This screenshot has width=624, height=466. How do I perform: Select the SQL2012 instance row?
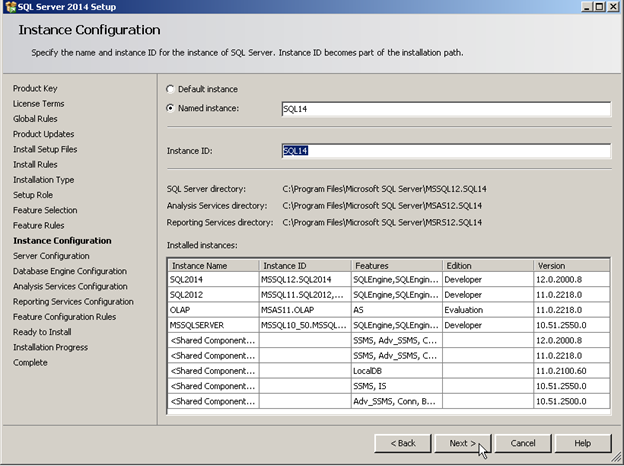(389, 295)
